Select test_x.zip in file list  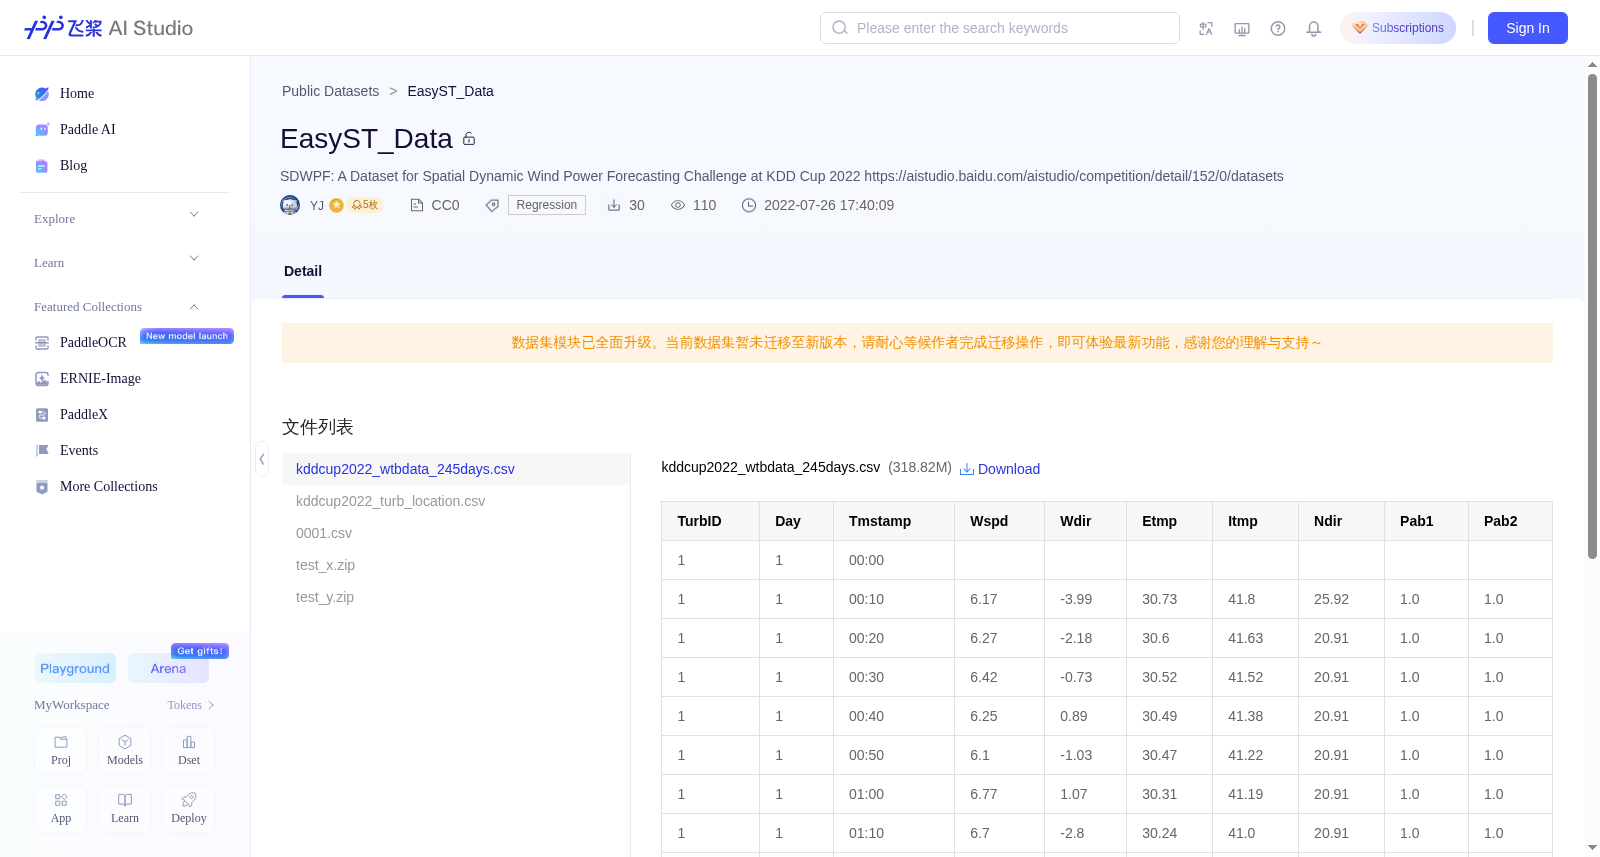click(x=456, y=565)
